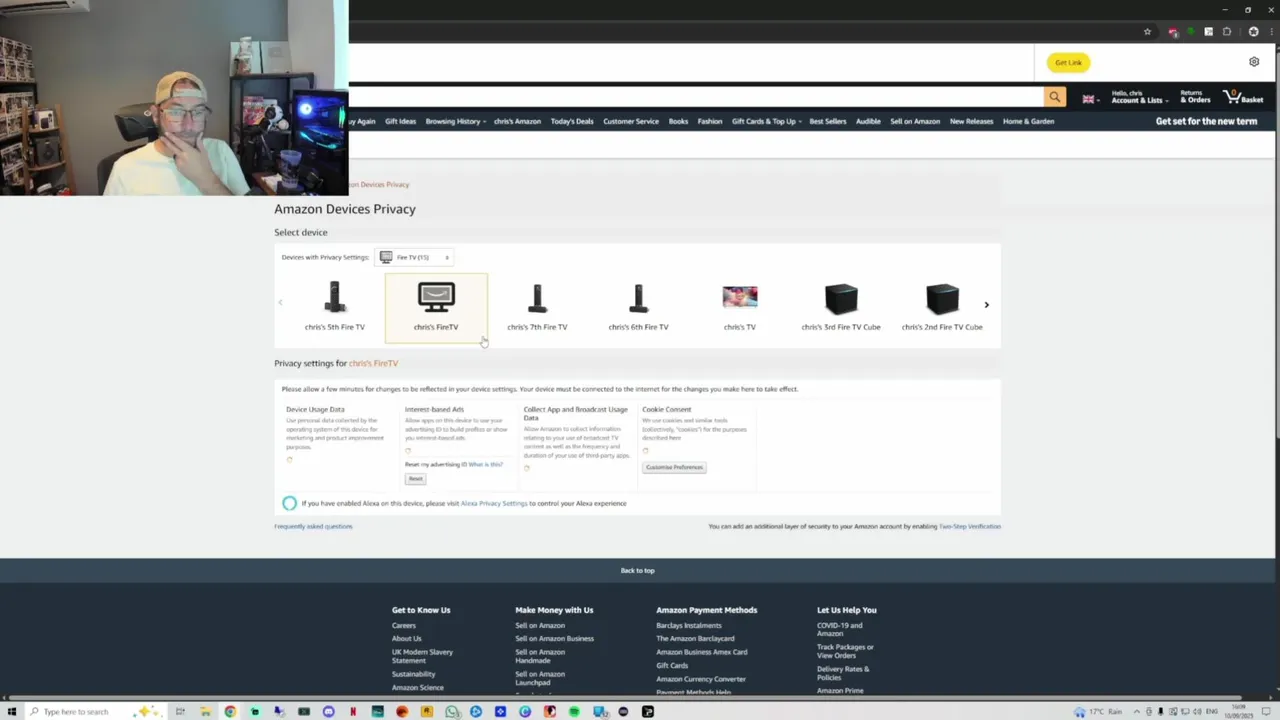
Task: Open the Chrome three-dot menu
Action: 1270,32
